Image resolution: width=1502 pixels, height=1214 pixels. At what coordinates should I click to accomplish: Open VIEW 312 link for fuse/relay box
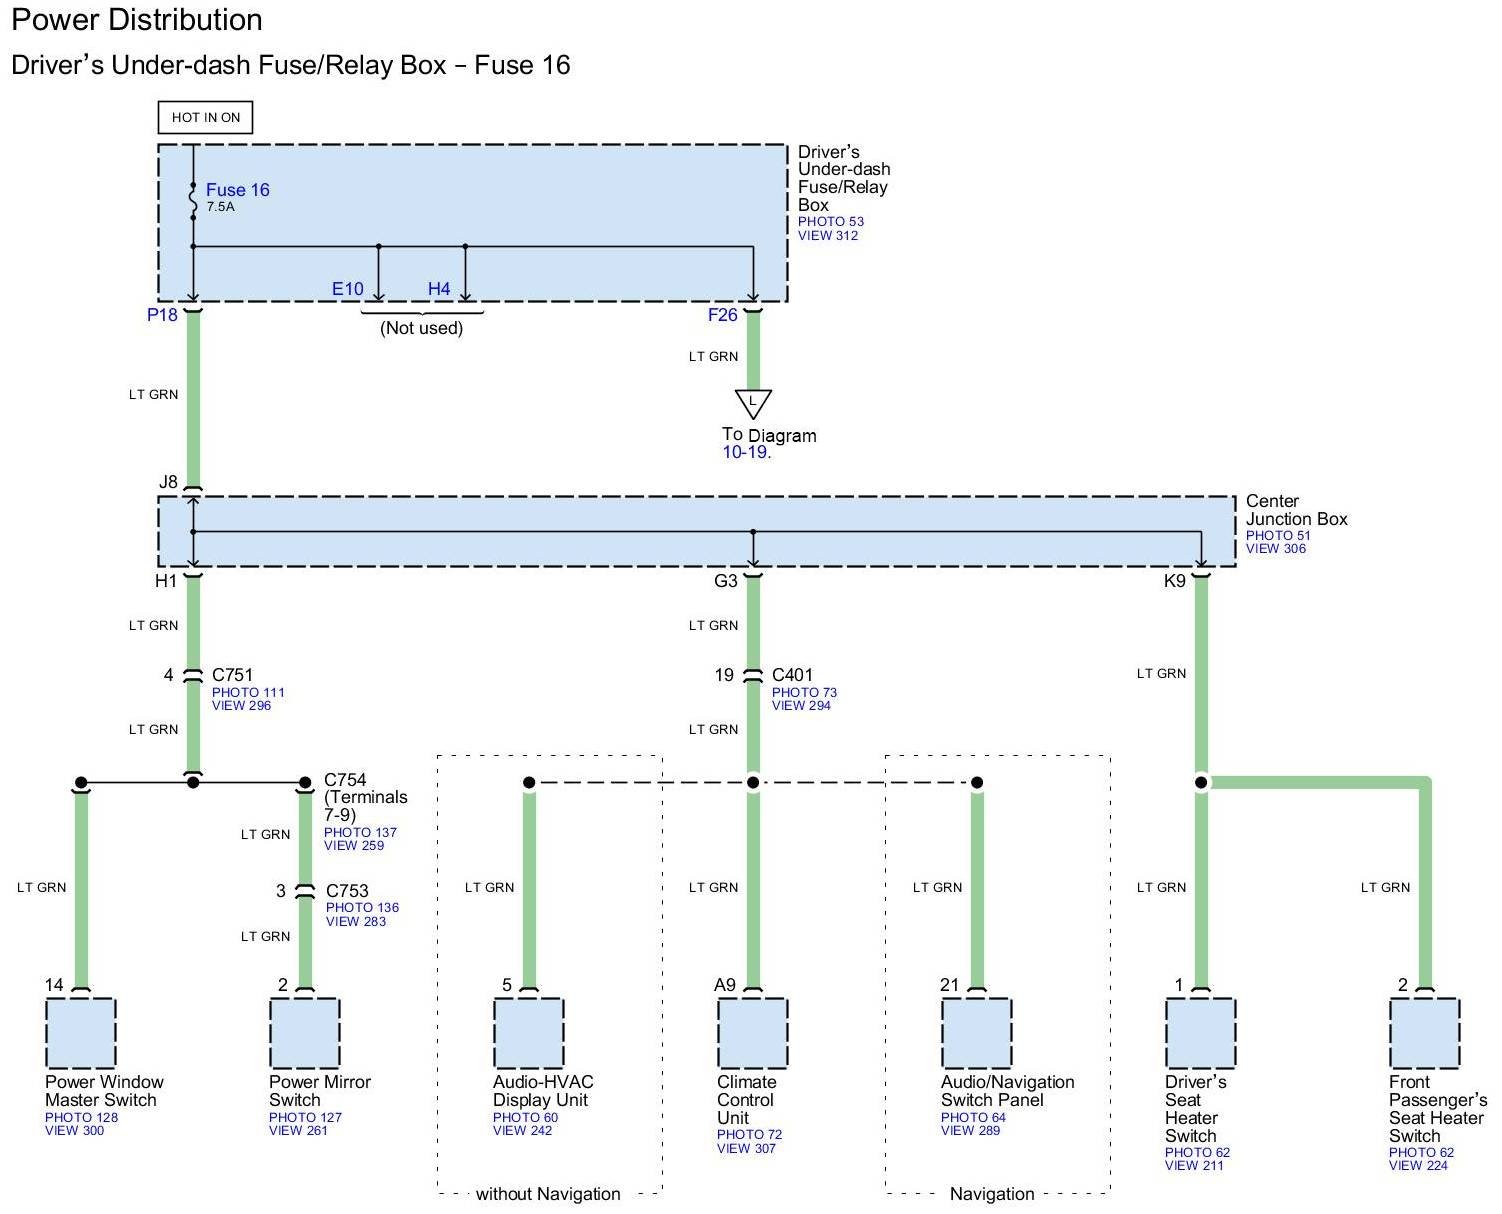827,236
